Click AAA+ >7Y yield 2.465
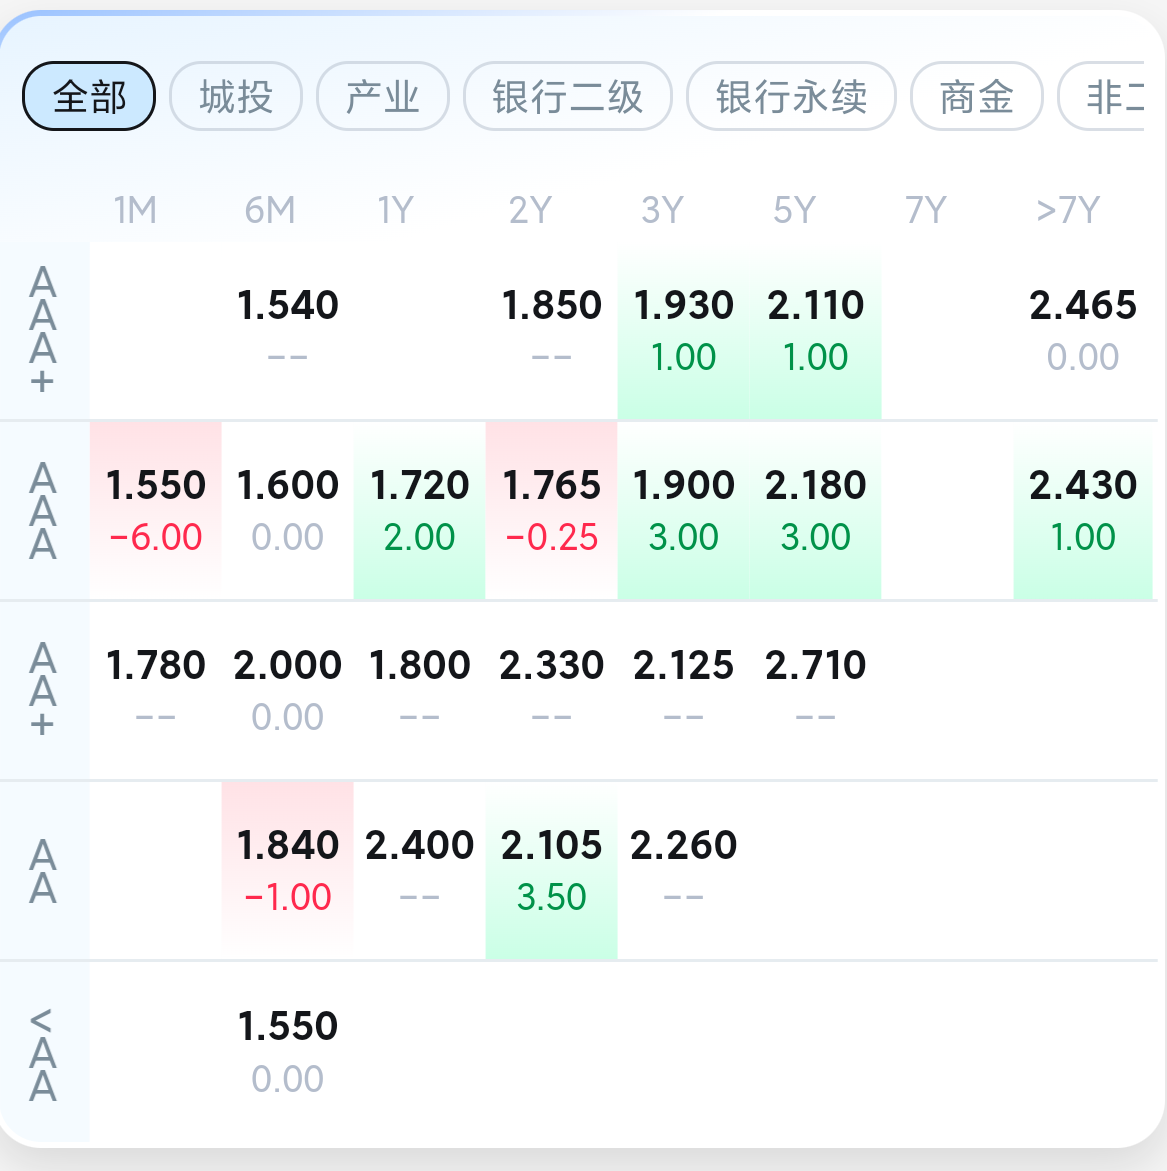Screen dimensions: 1167x1171 (x=1083, y=330)
